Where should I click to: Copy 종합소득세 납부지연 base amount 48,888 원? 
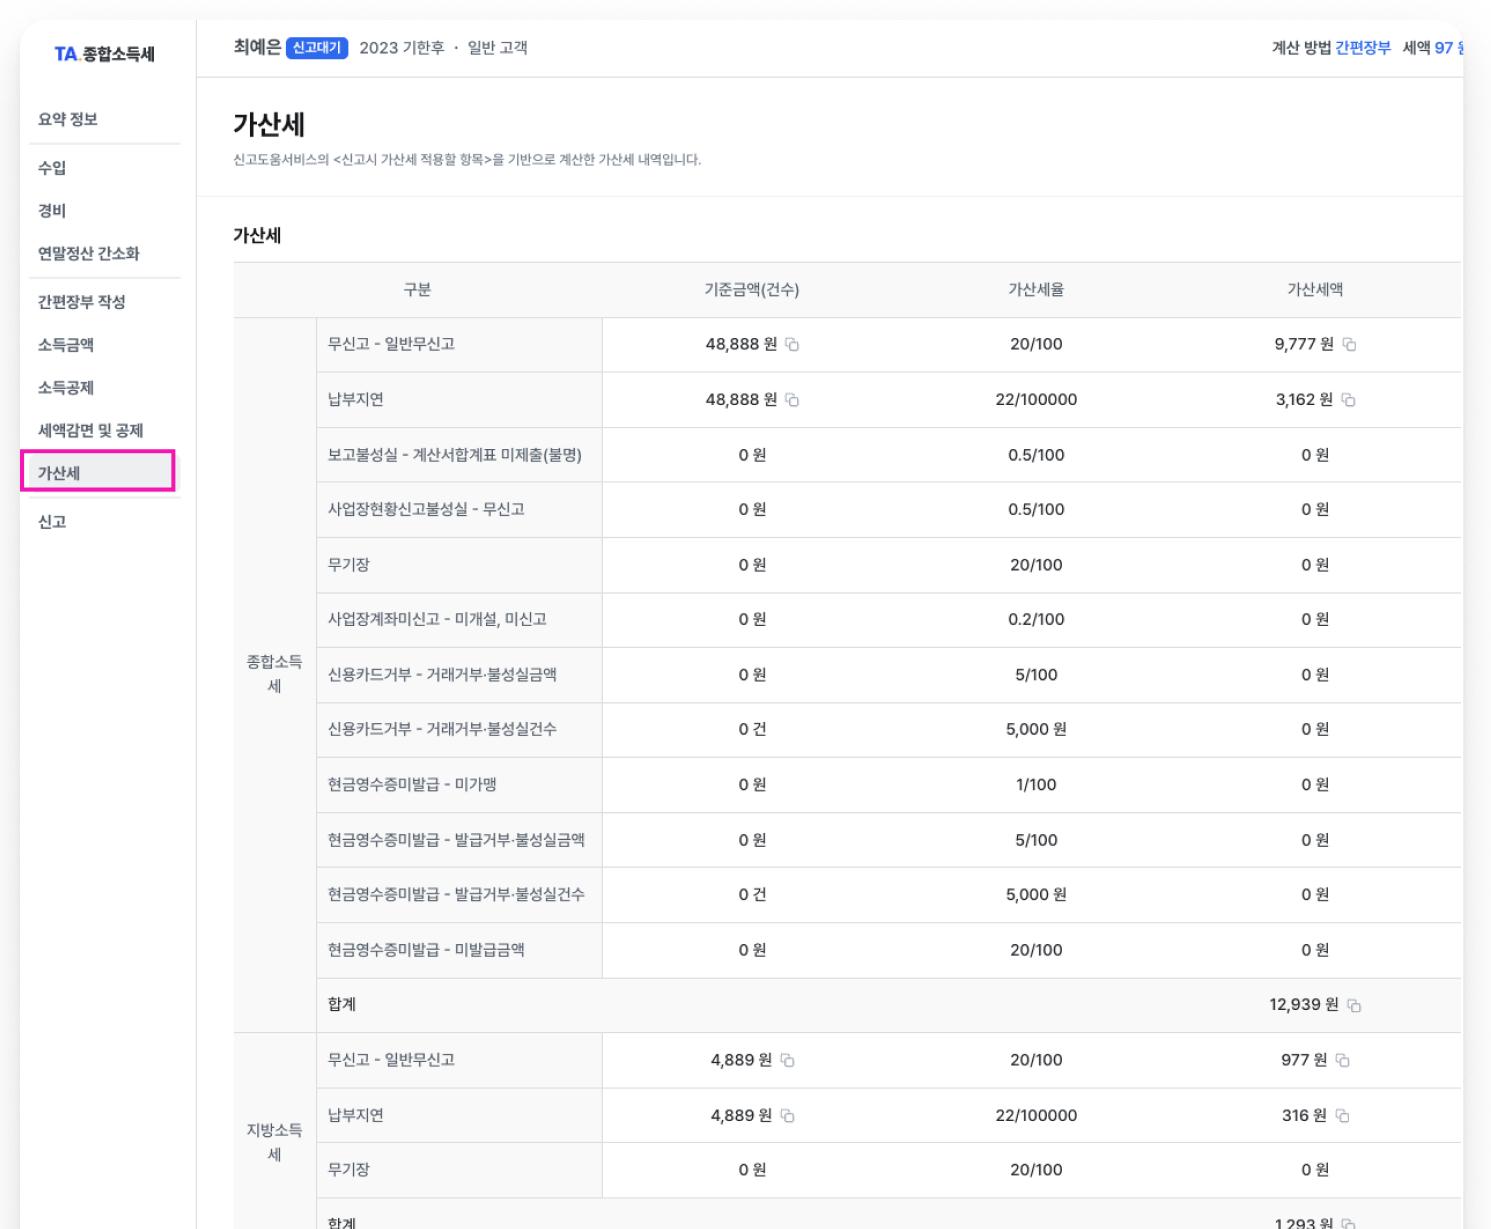(x=792, y=400)
